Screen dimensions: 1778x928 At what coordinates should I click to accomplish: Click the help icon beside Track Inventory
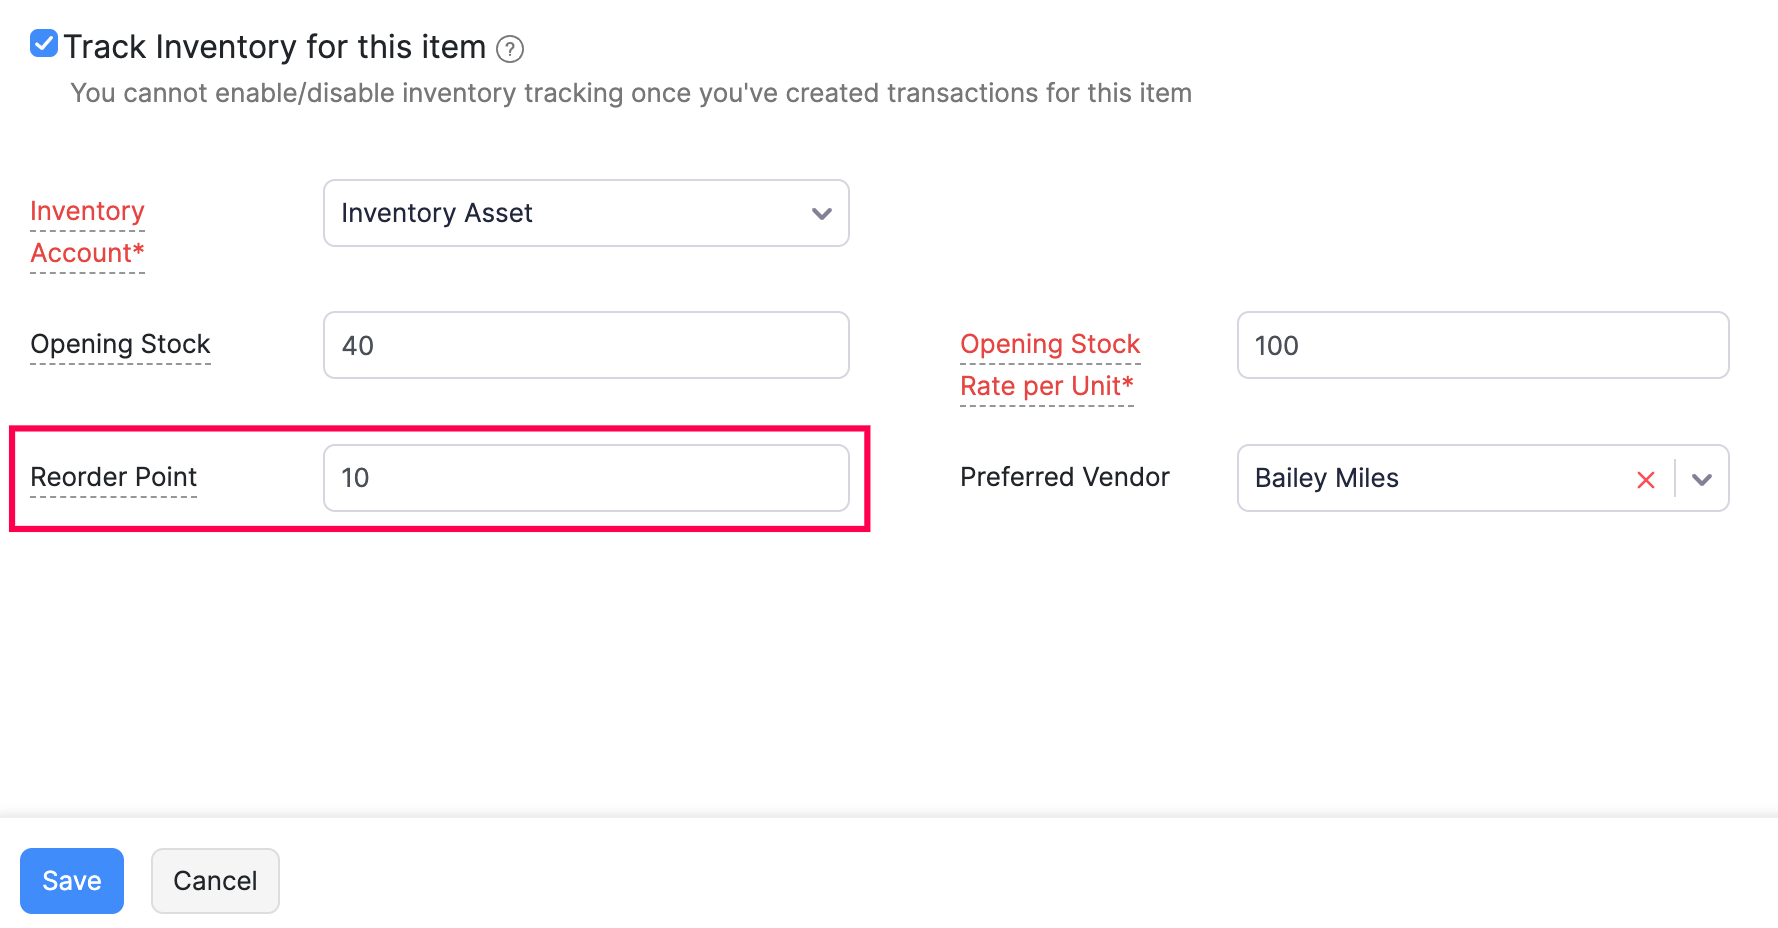(510, 49)
